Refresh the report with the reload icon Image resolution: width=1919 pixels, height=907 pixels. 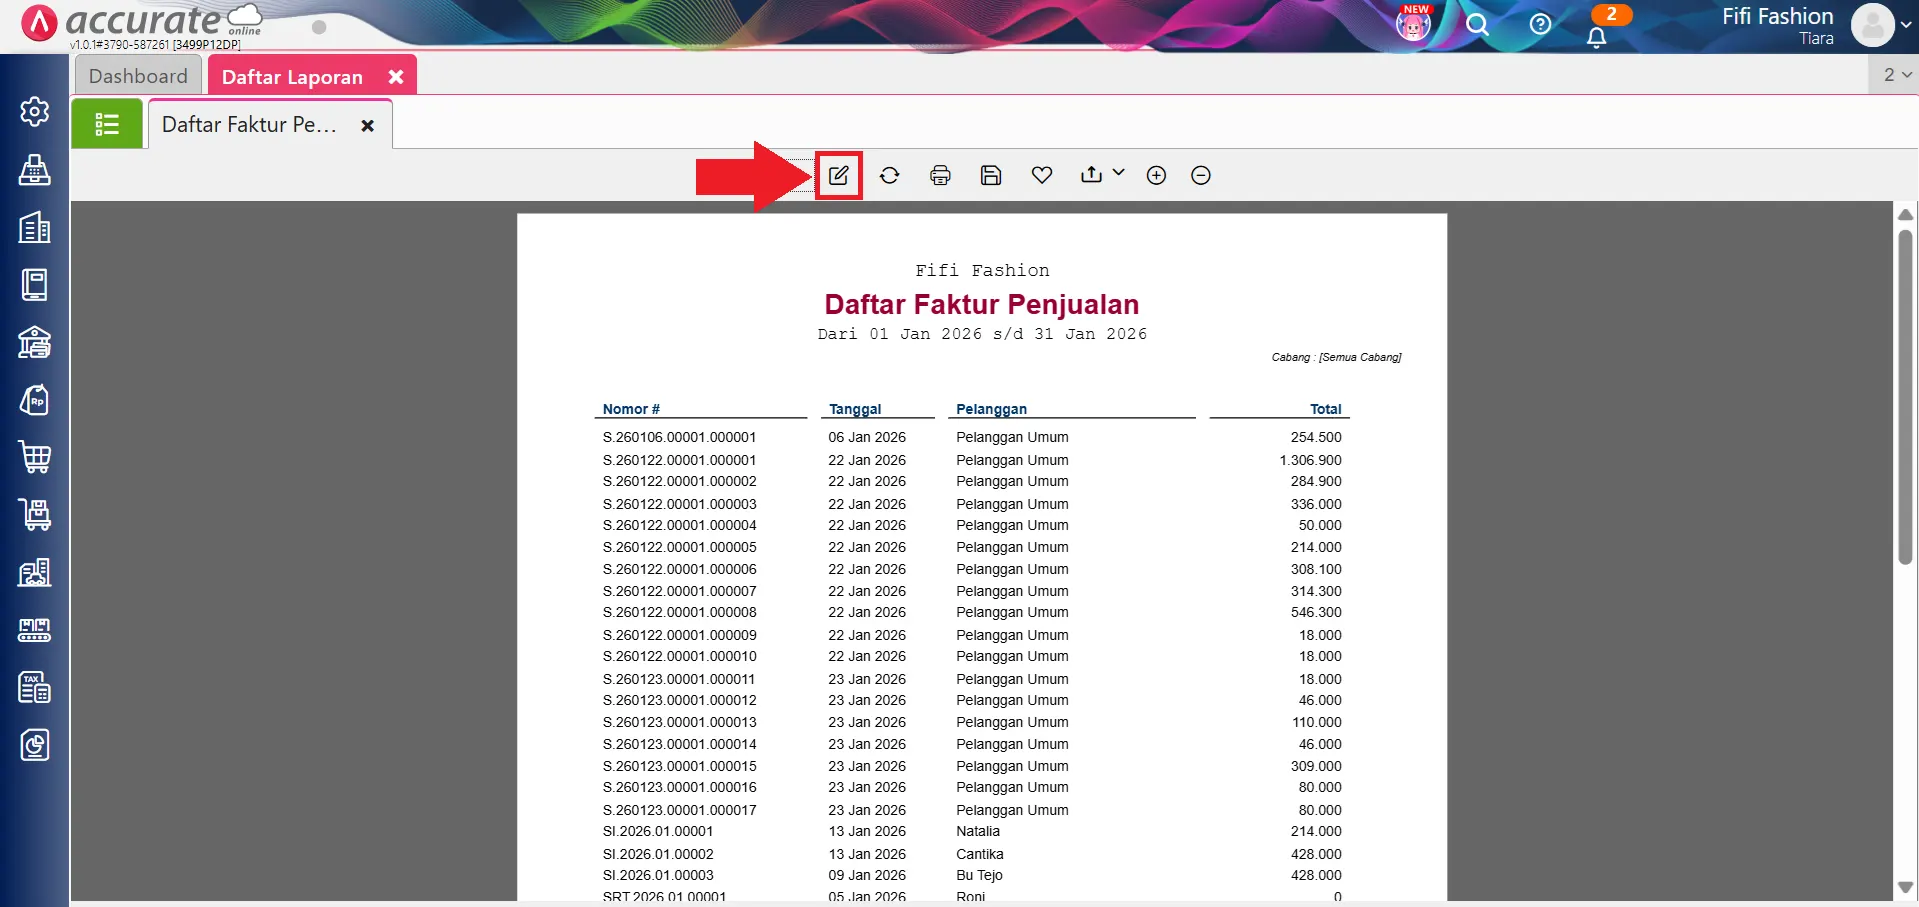pyautogui.click(x=889, y=176)
